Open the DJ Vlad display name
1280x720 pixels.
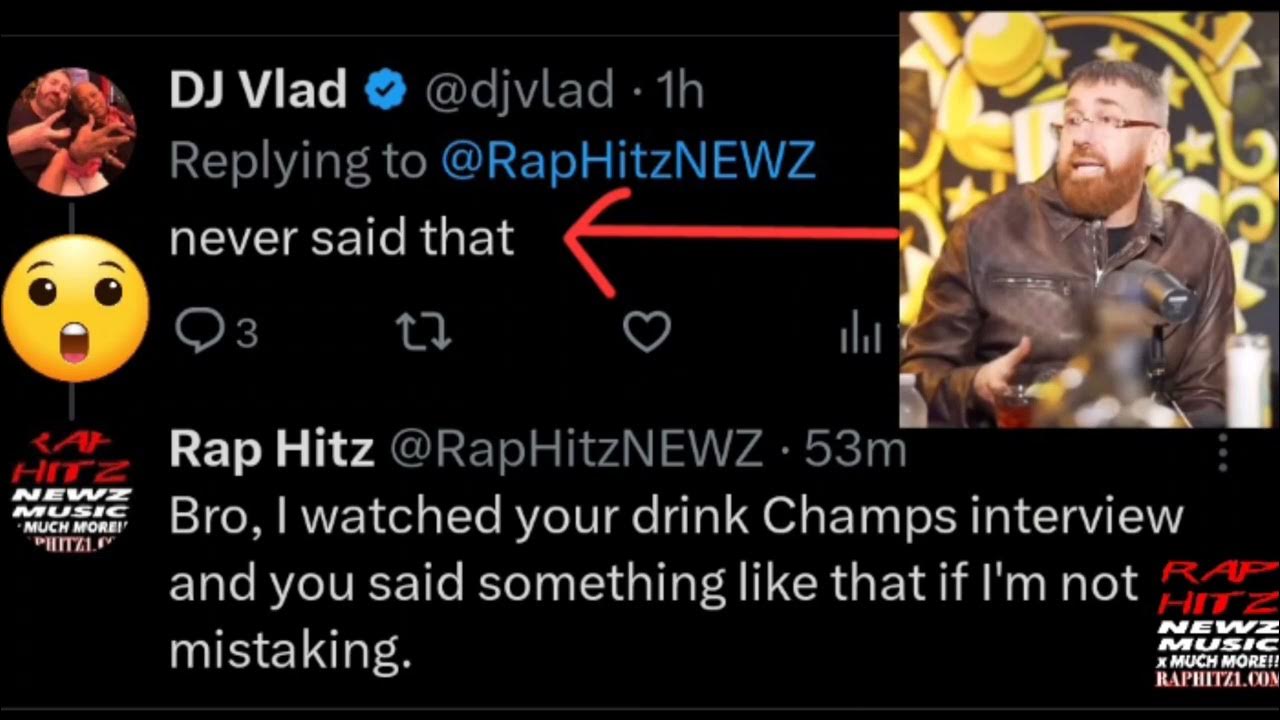(258, 91)
